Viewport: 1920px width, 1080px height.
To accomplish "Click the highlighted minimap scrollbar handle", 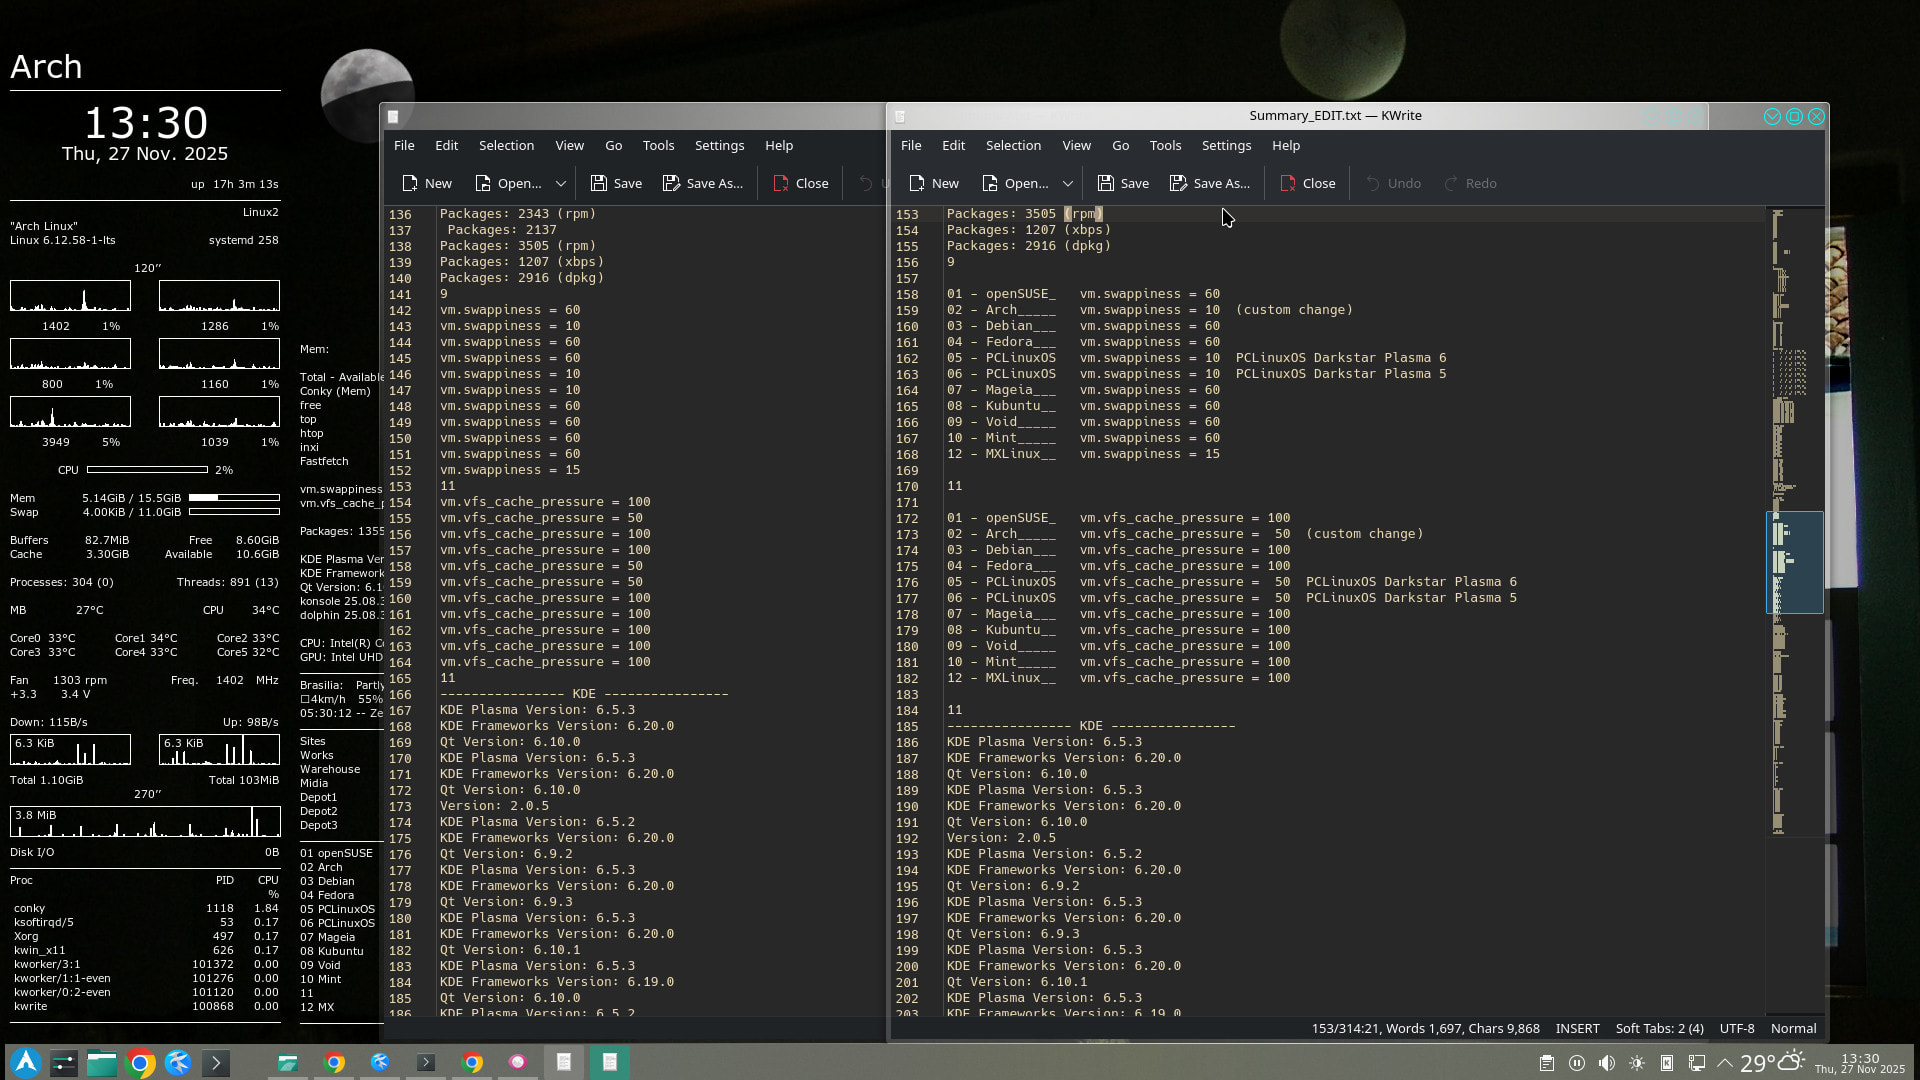I will pyautogui.click(x=1794, y=562).
